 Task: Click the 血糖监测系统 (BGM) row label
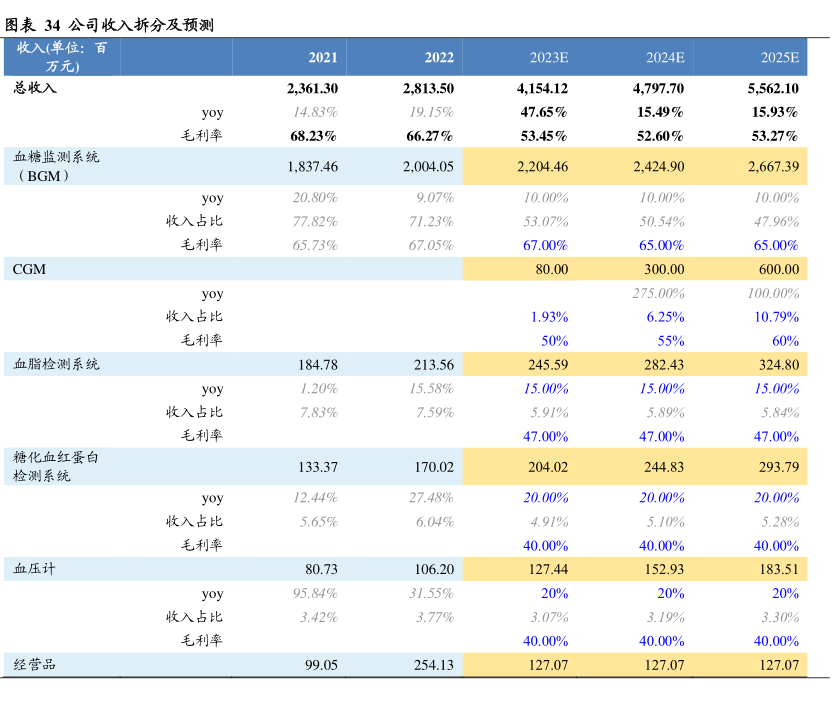click(x=56, y=166)
